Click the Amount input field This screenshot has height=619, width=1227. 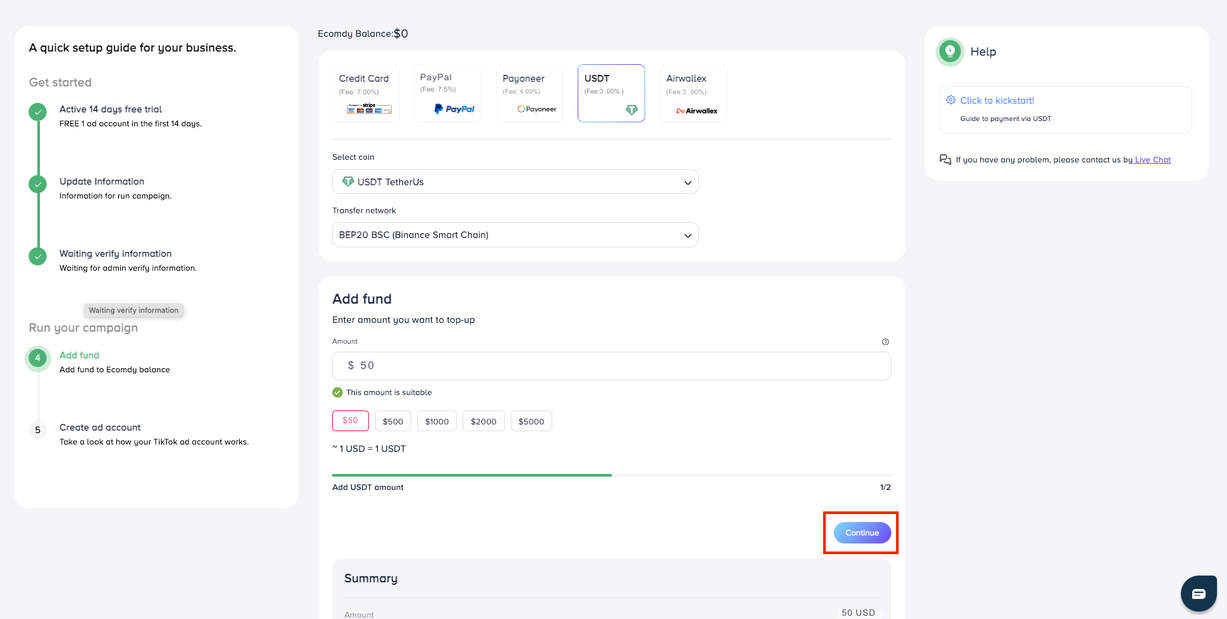[611, 366]
